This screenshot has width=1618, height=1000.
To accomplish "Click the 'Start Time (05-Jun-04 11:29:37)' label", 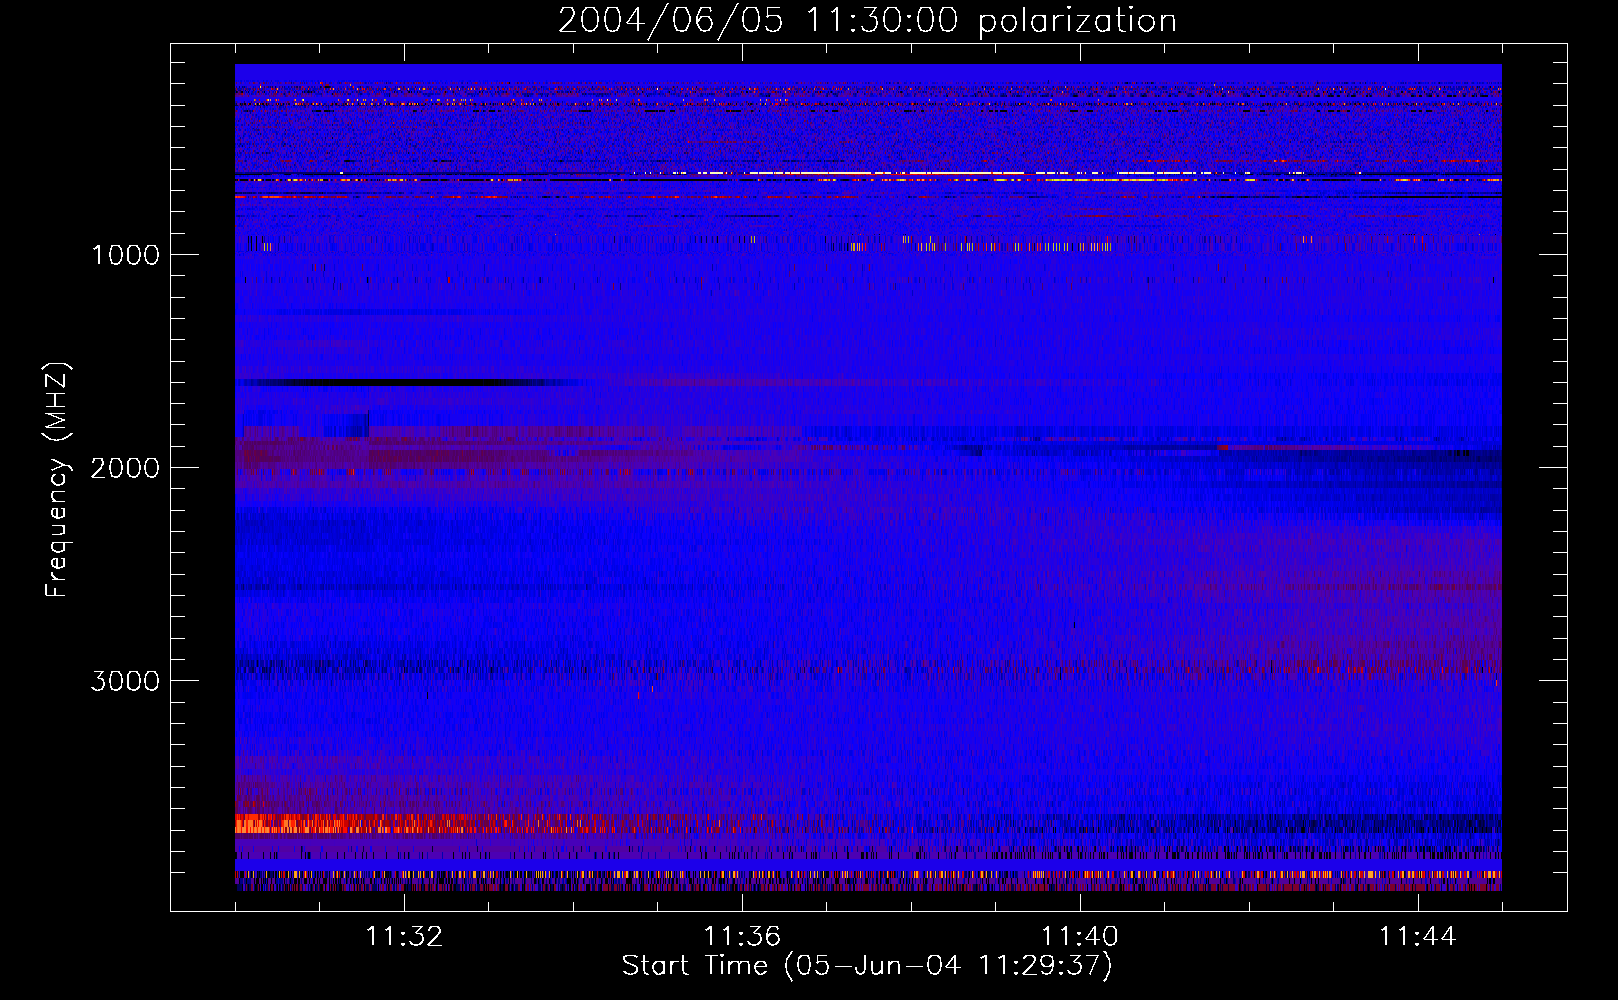I will pos(867,966).
